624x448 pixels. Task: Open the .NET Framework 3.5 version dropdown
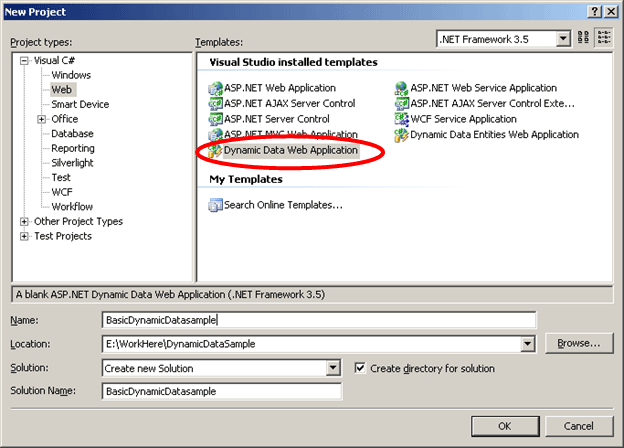click(563, 39)
